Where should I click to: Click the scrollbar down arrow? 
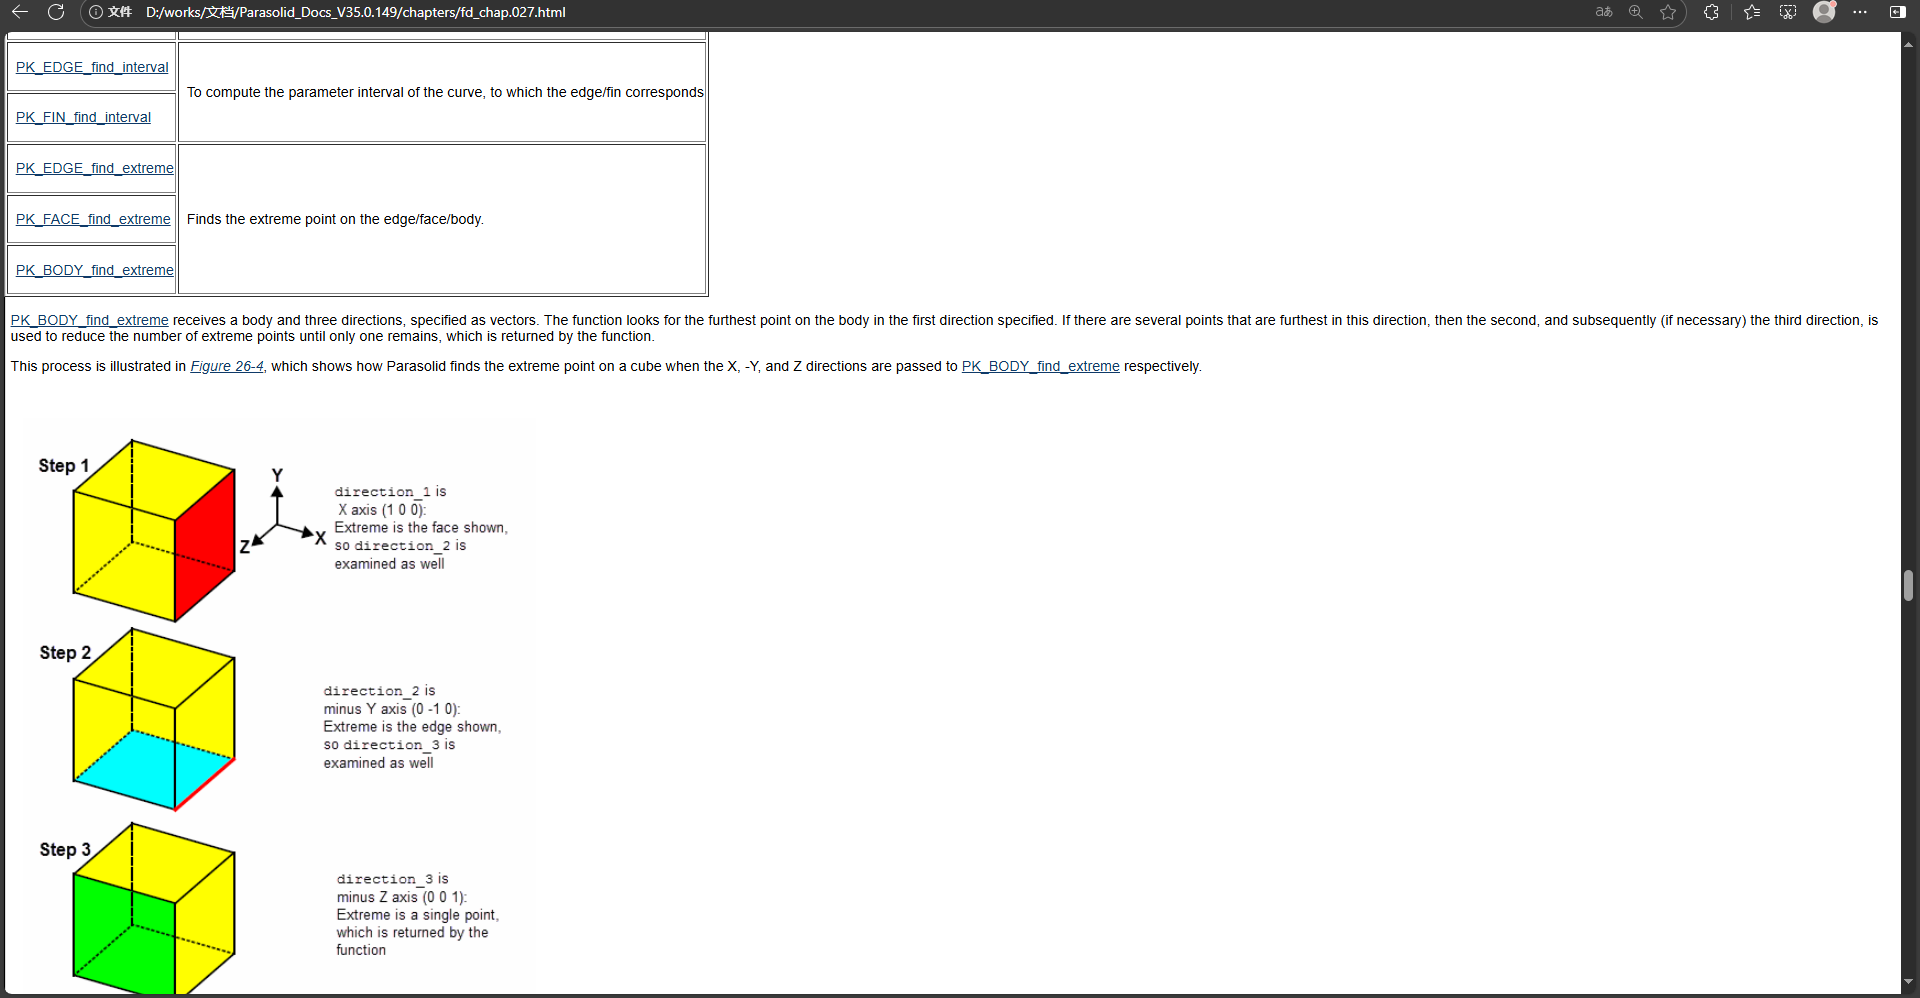(1909, 983)
